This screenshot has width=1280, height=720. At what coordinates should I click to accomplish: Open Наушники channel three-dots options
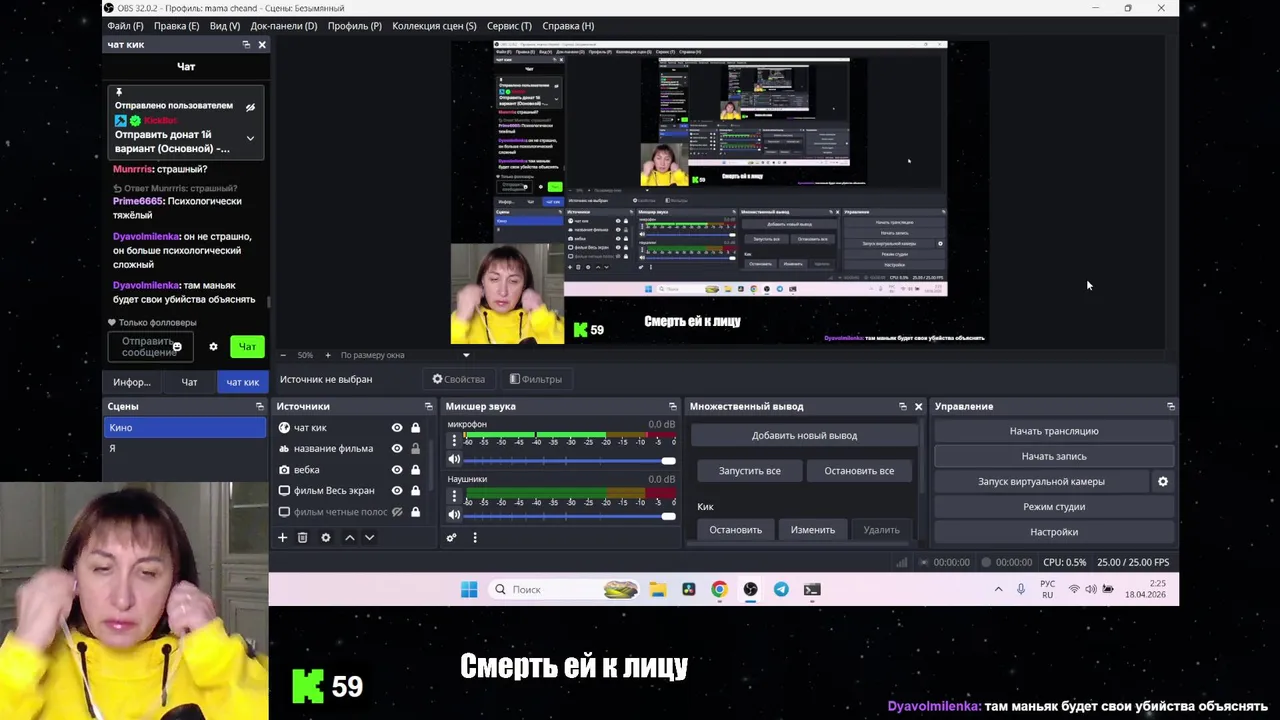(454, 495)
